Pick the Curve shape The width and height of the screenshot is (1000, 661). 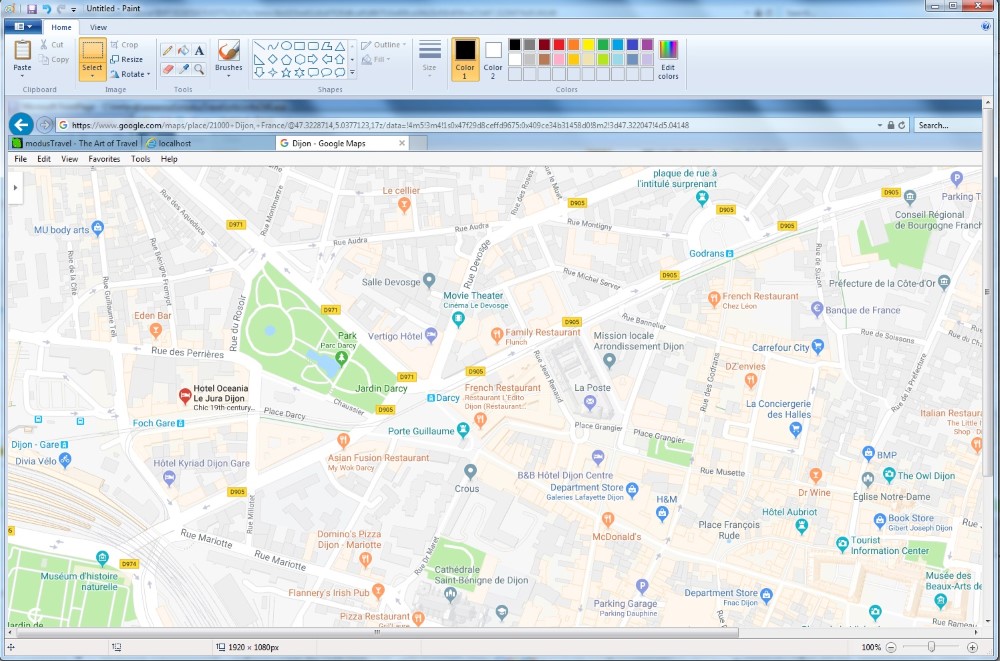click(273, 46)
